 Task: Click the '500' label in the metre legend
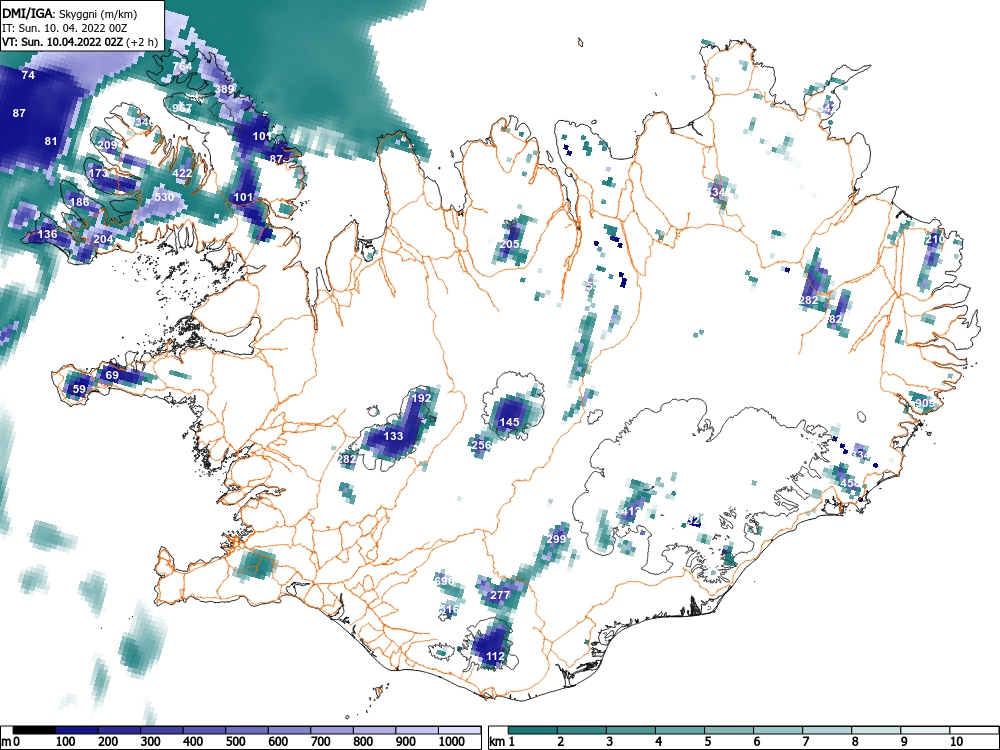click(235, 742)
